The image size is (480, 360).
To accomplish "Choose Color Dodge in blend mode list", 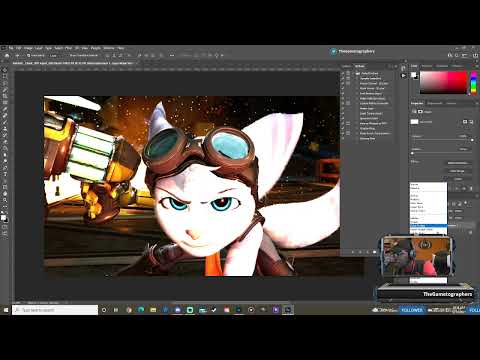I will pyautogui.click(x=428, y=226).
